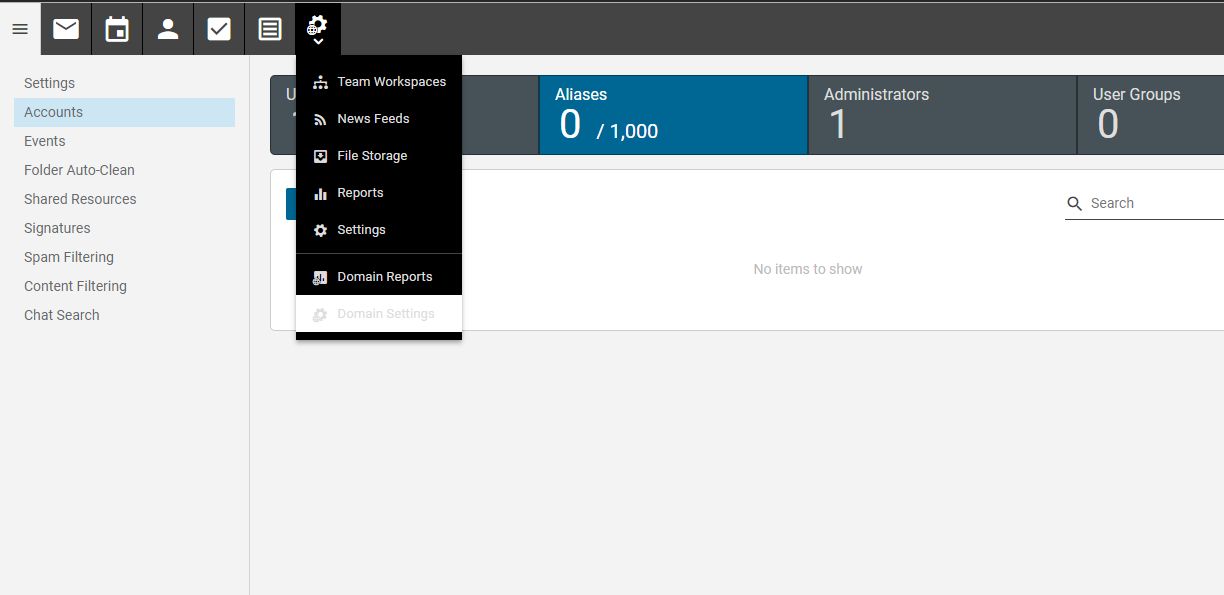Open the Tasks checkmark icon

tap(219, 29)
